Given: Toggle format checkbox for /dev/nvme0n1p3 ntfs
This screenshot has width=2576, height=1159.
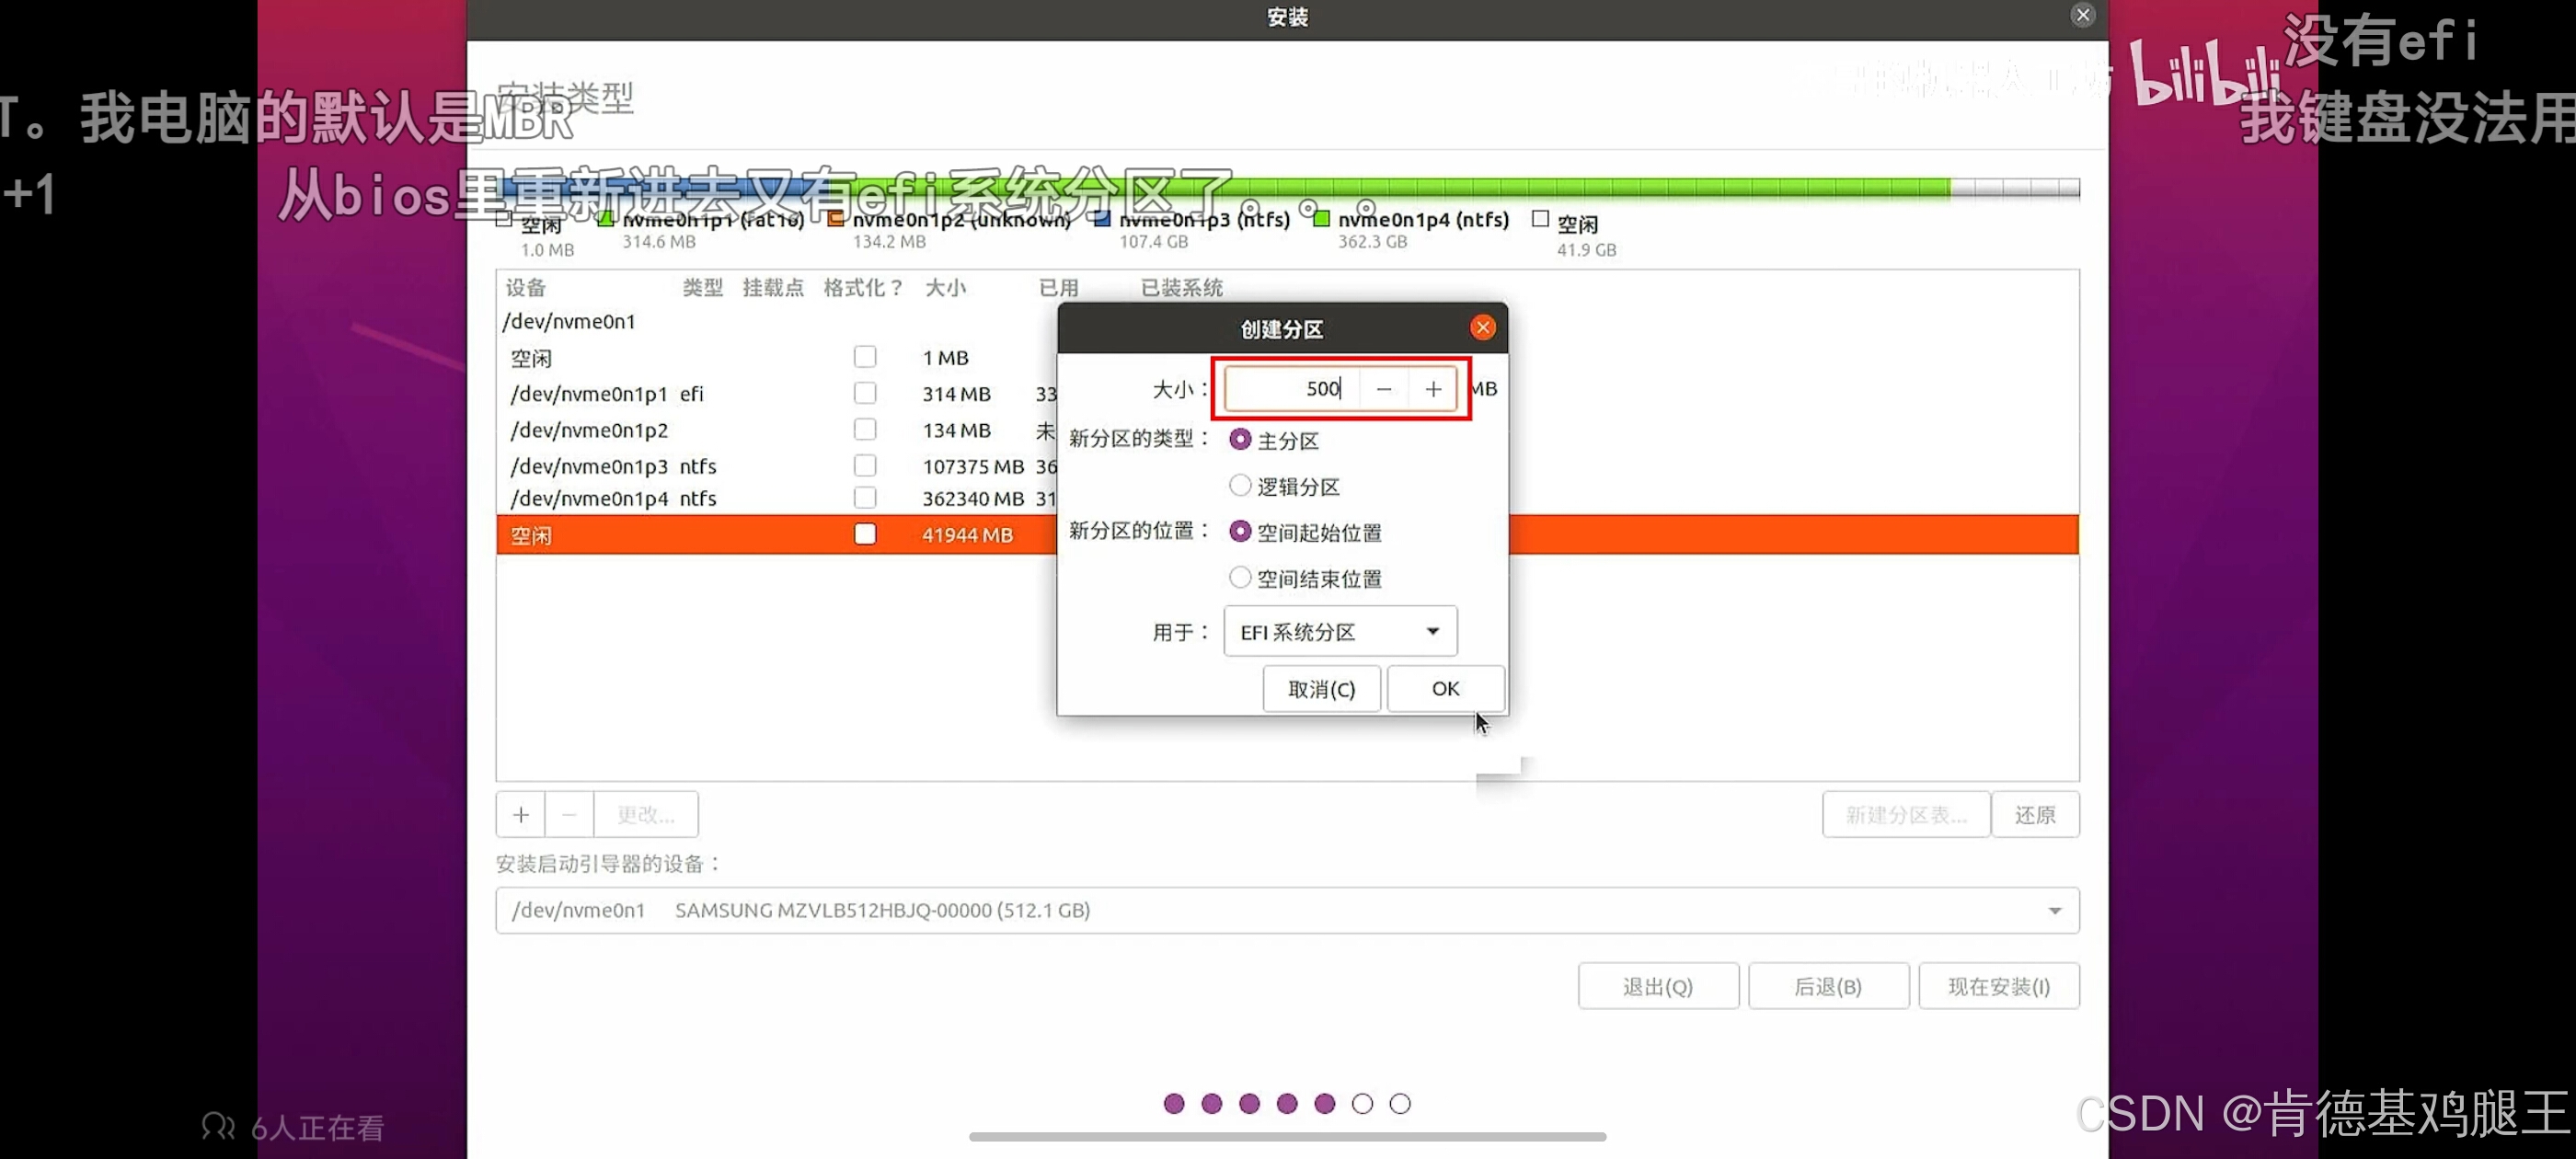Looking at the screenshot, I should pyautogui.click(x=865, y=466).
